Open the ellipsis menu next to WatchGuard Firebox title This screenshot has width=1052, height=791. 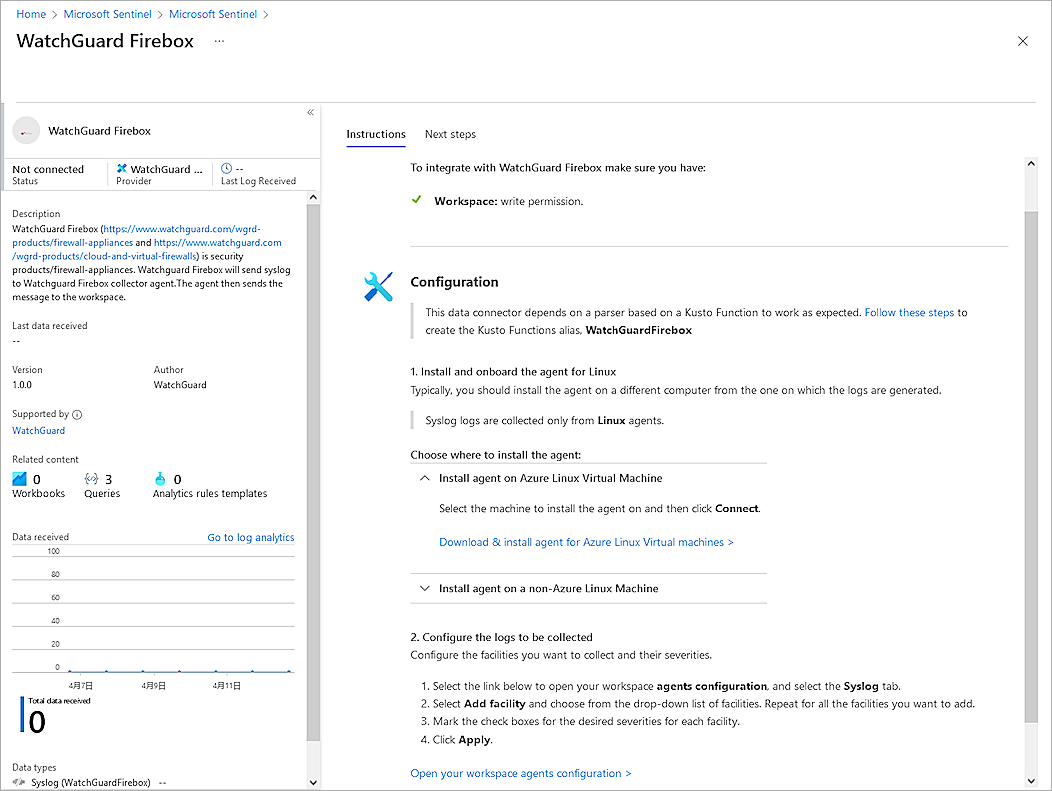(219, 43)
